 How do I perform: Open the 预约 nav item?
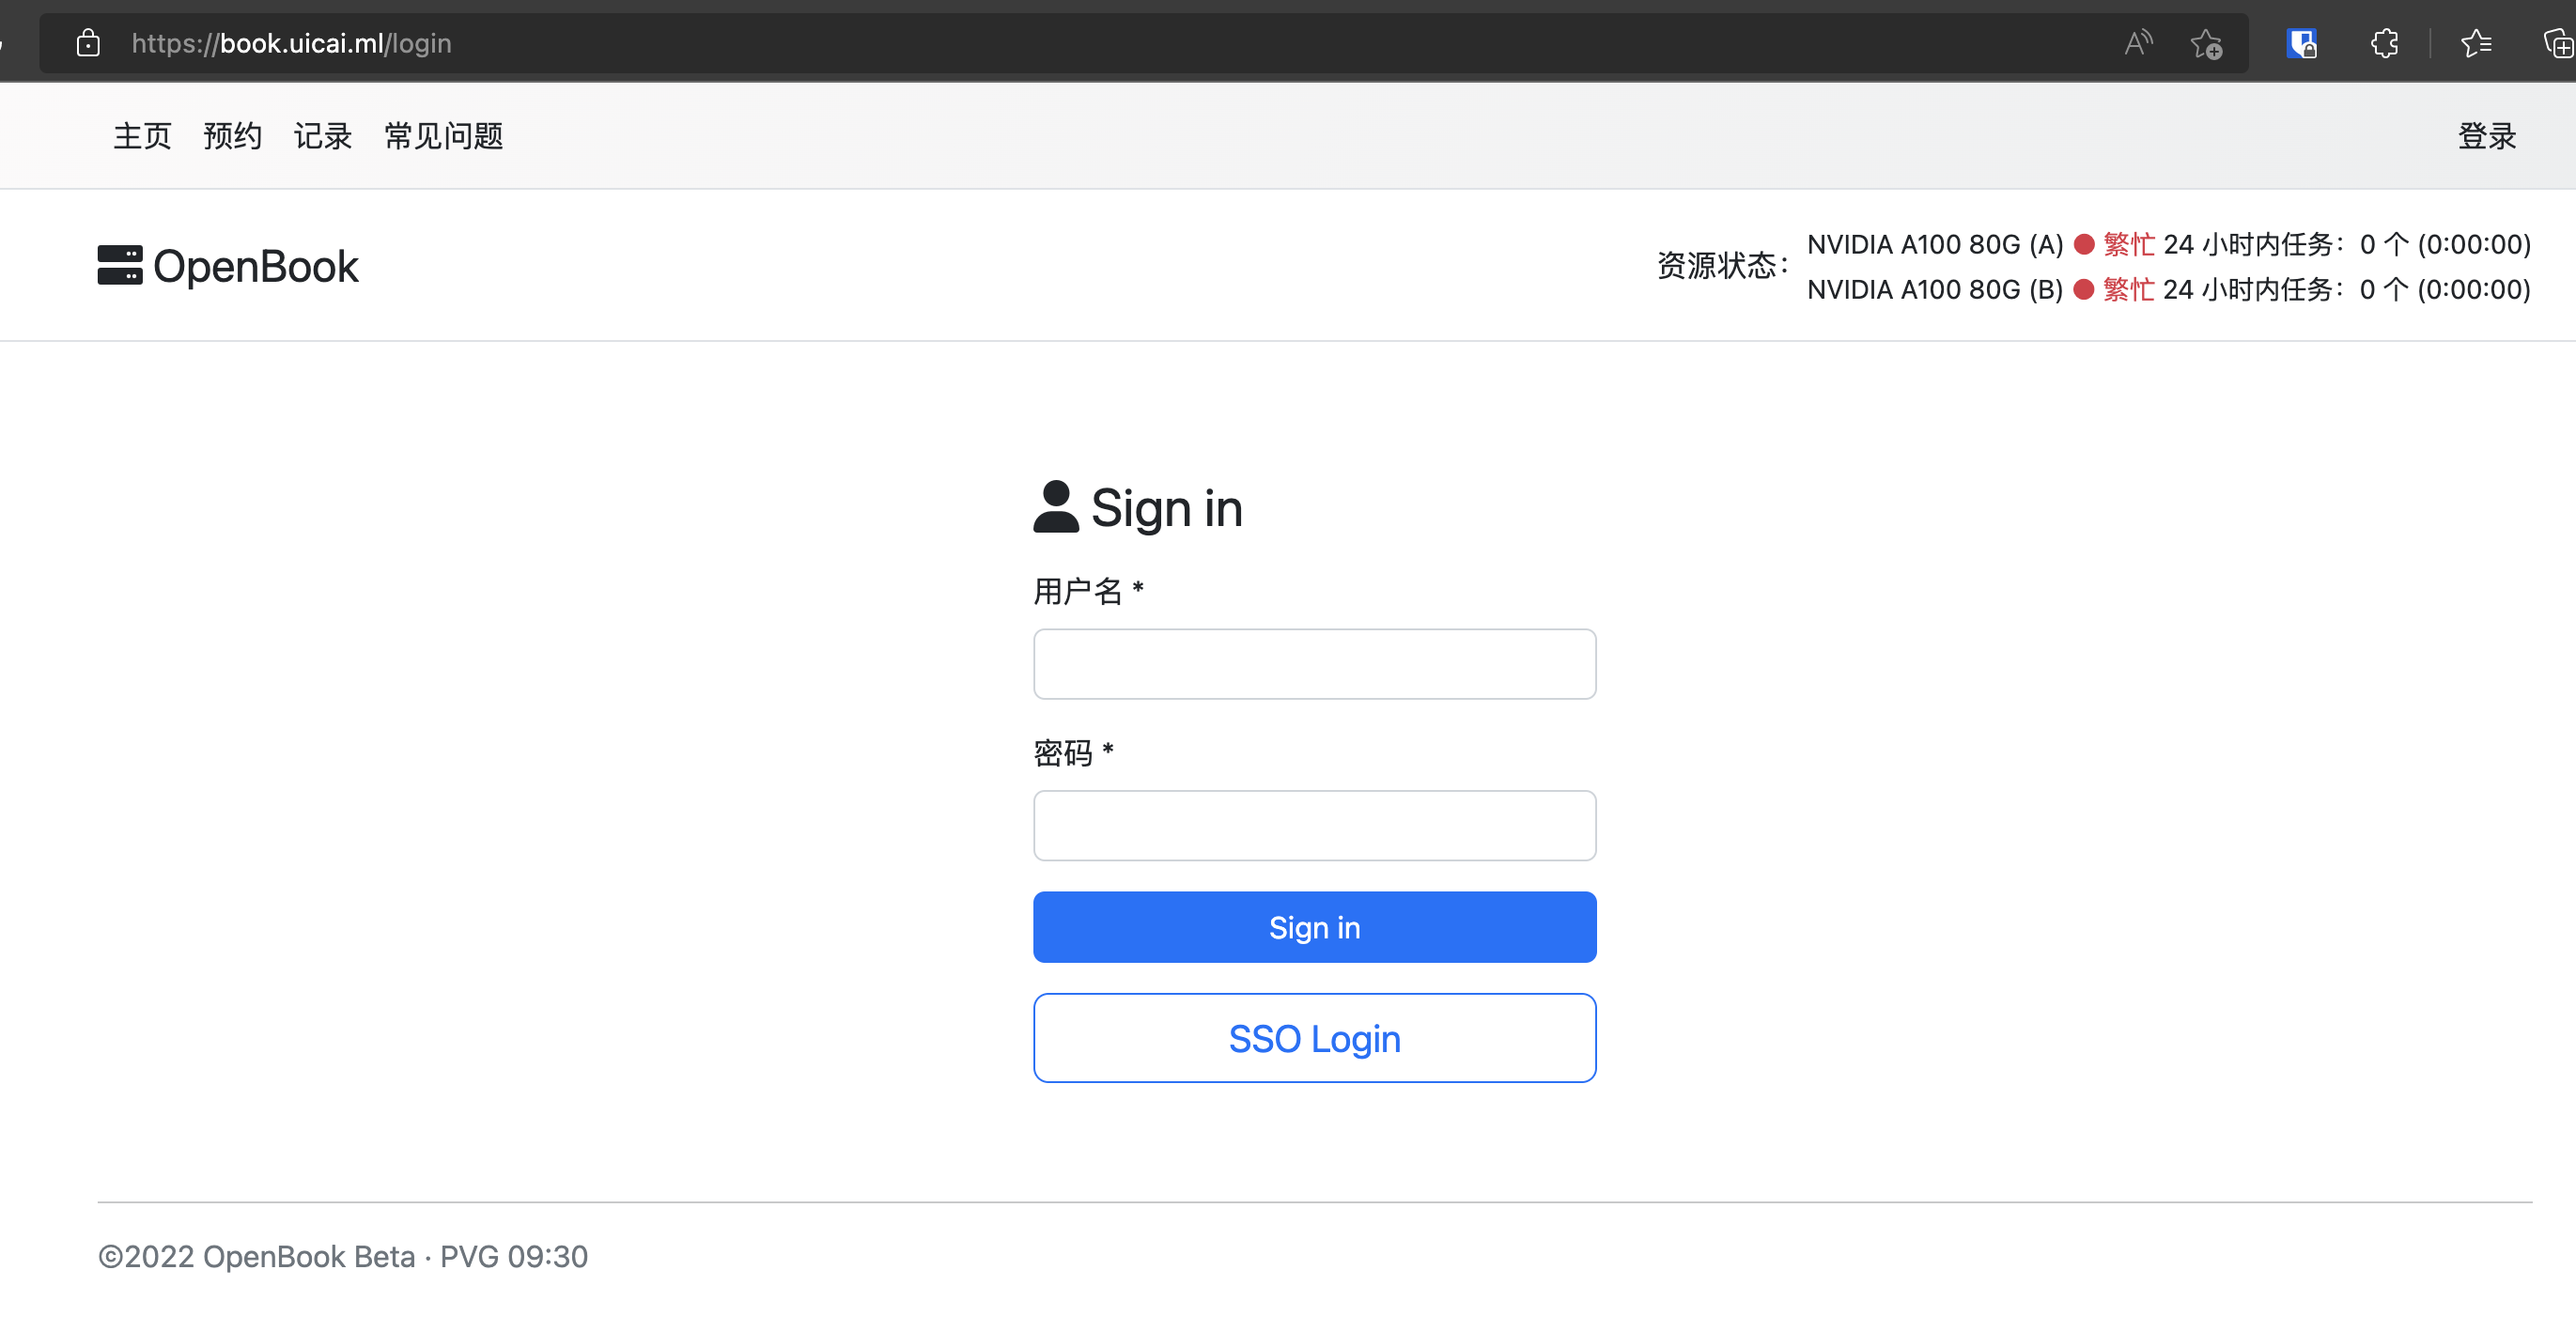point(233,135)
